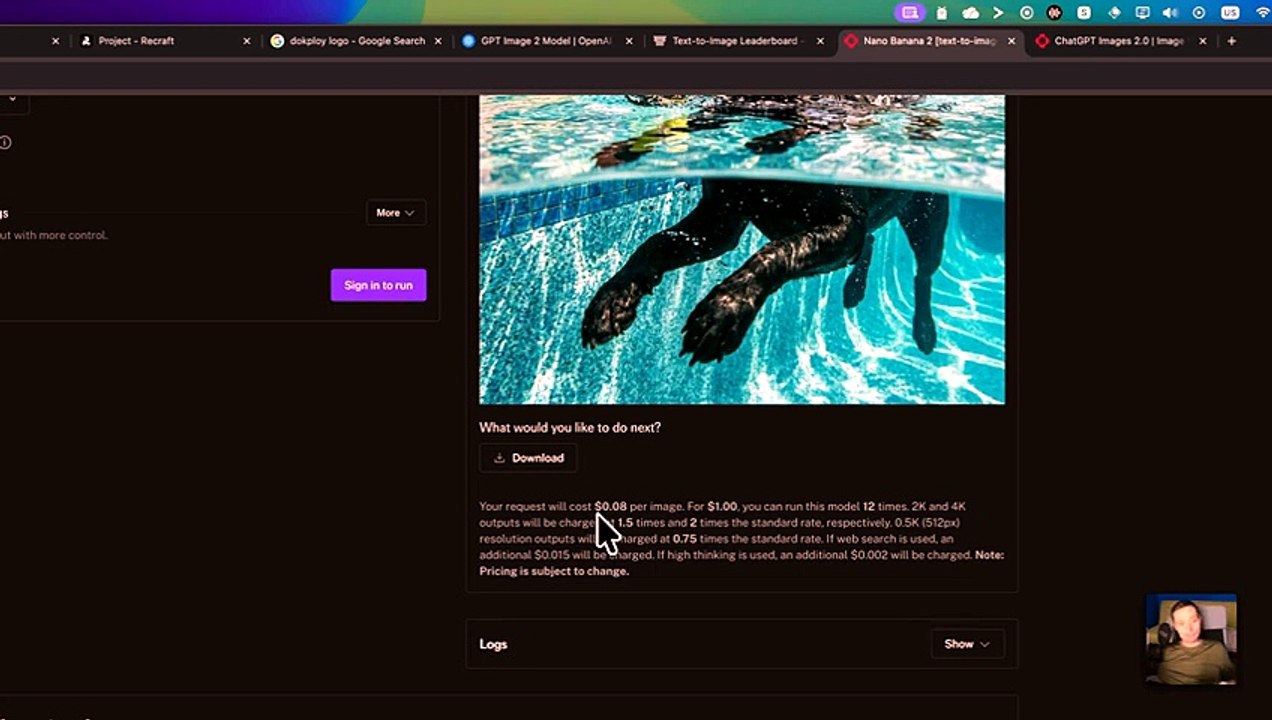Click the first circular ring menu bar icon
This screenshot has width=1272, height=720.
point(1026,13)
